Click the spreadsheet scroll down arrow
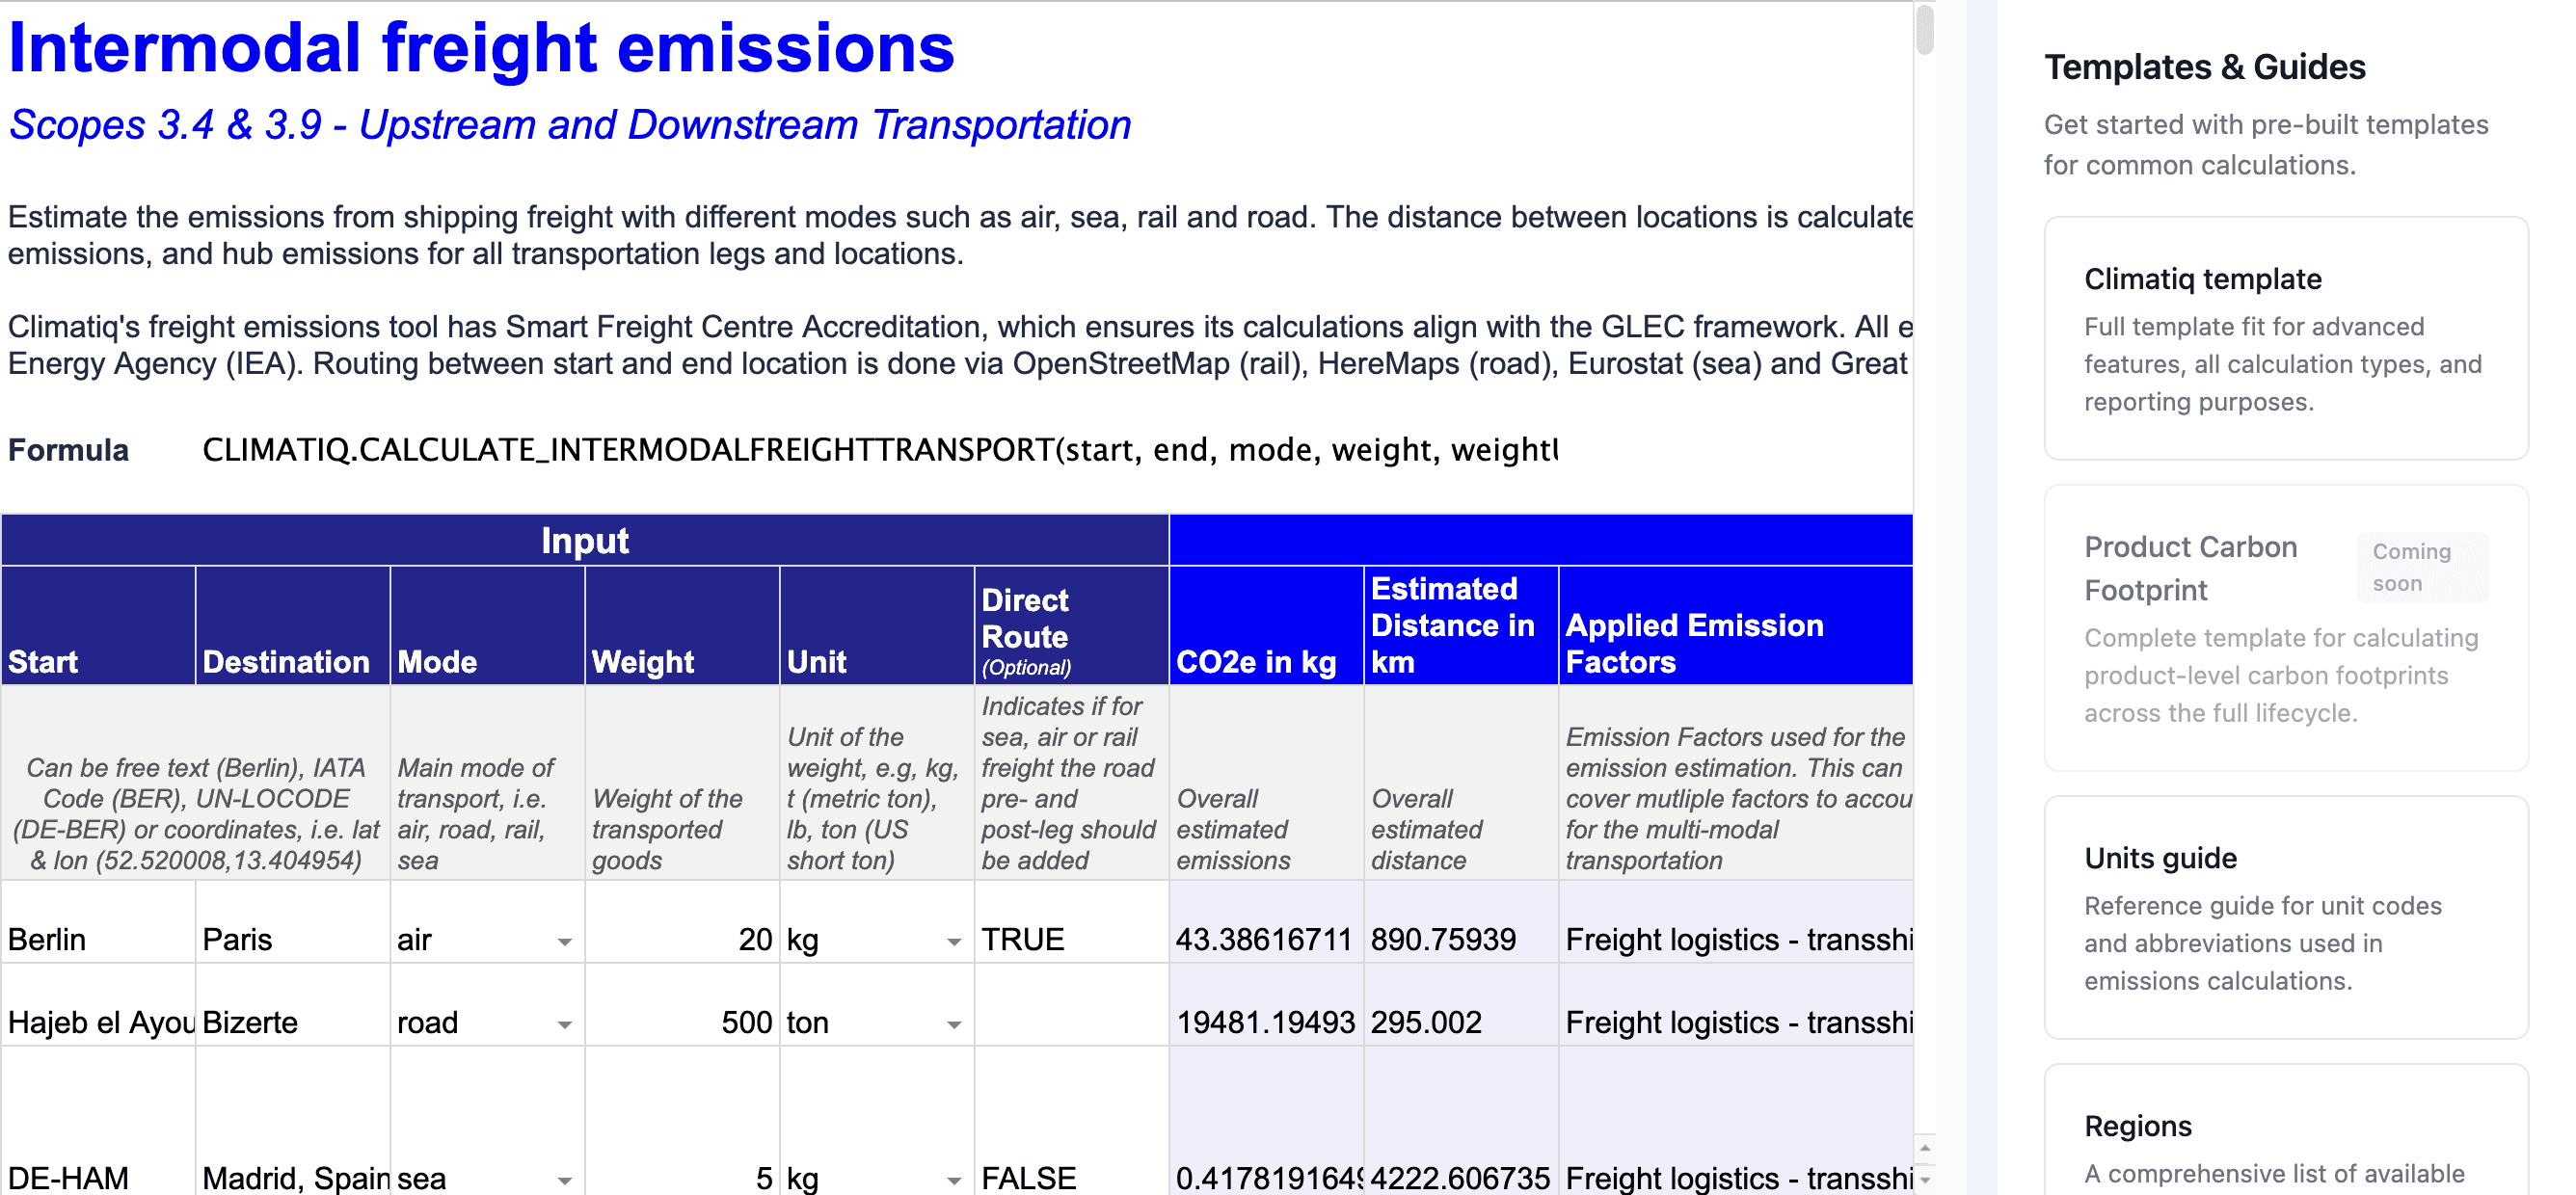 pyautogui.click(x=1925, y=1181)
